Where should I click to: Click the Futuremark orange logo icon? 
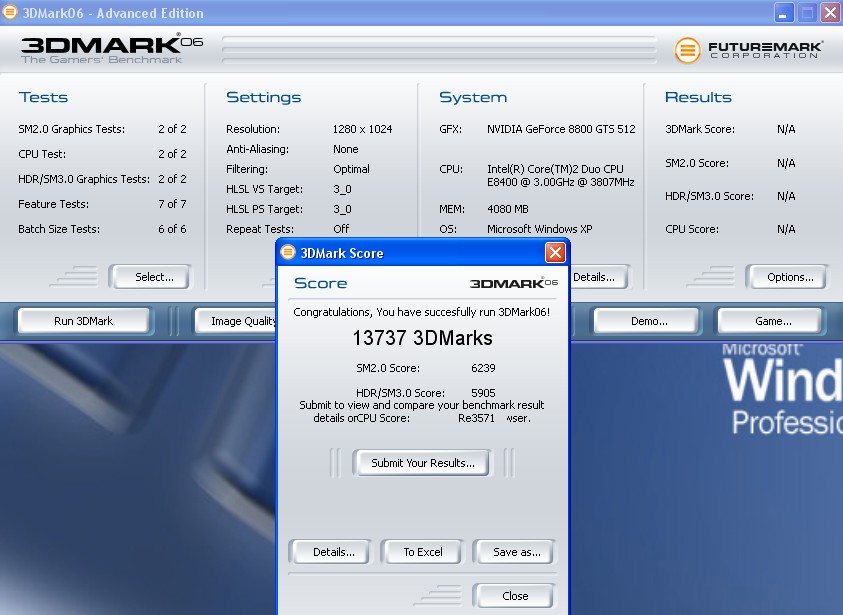(688, 51)
